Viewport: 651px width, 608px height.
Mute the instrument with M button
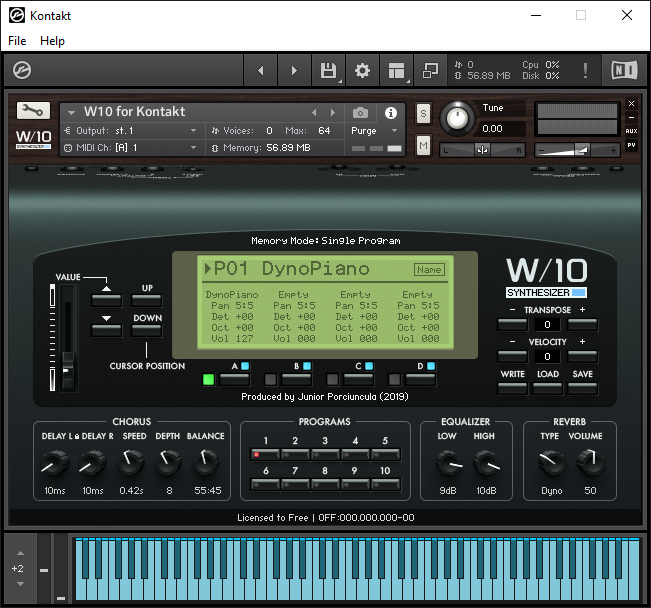[423, 145]
